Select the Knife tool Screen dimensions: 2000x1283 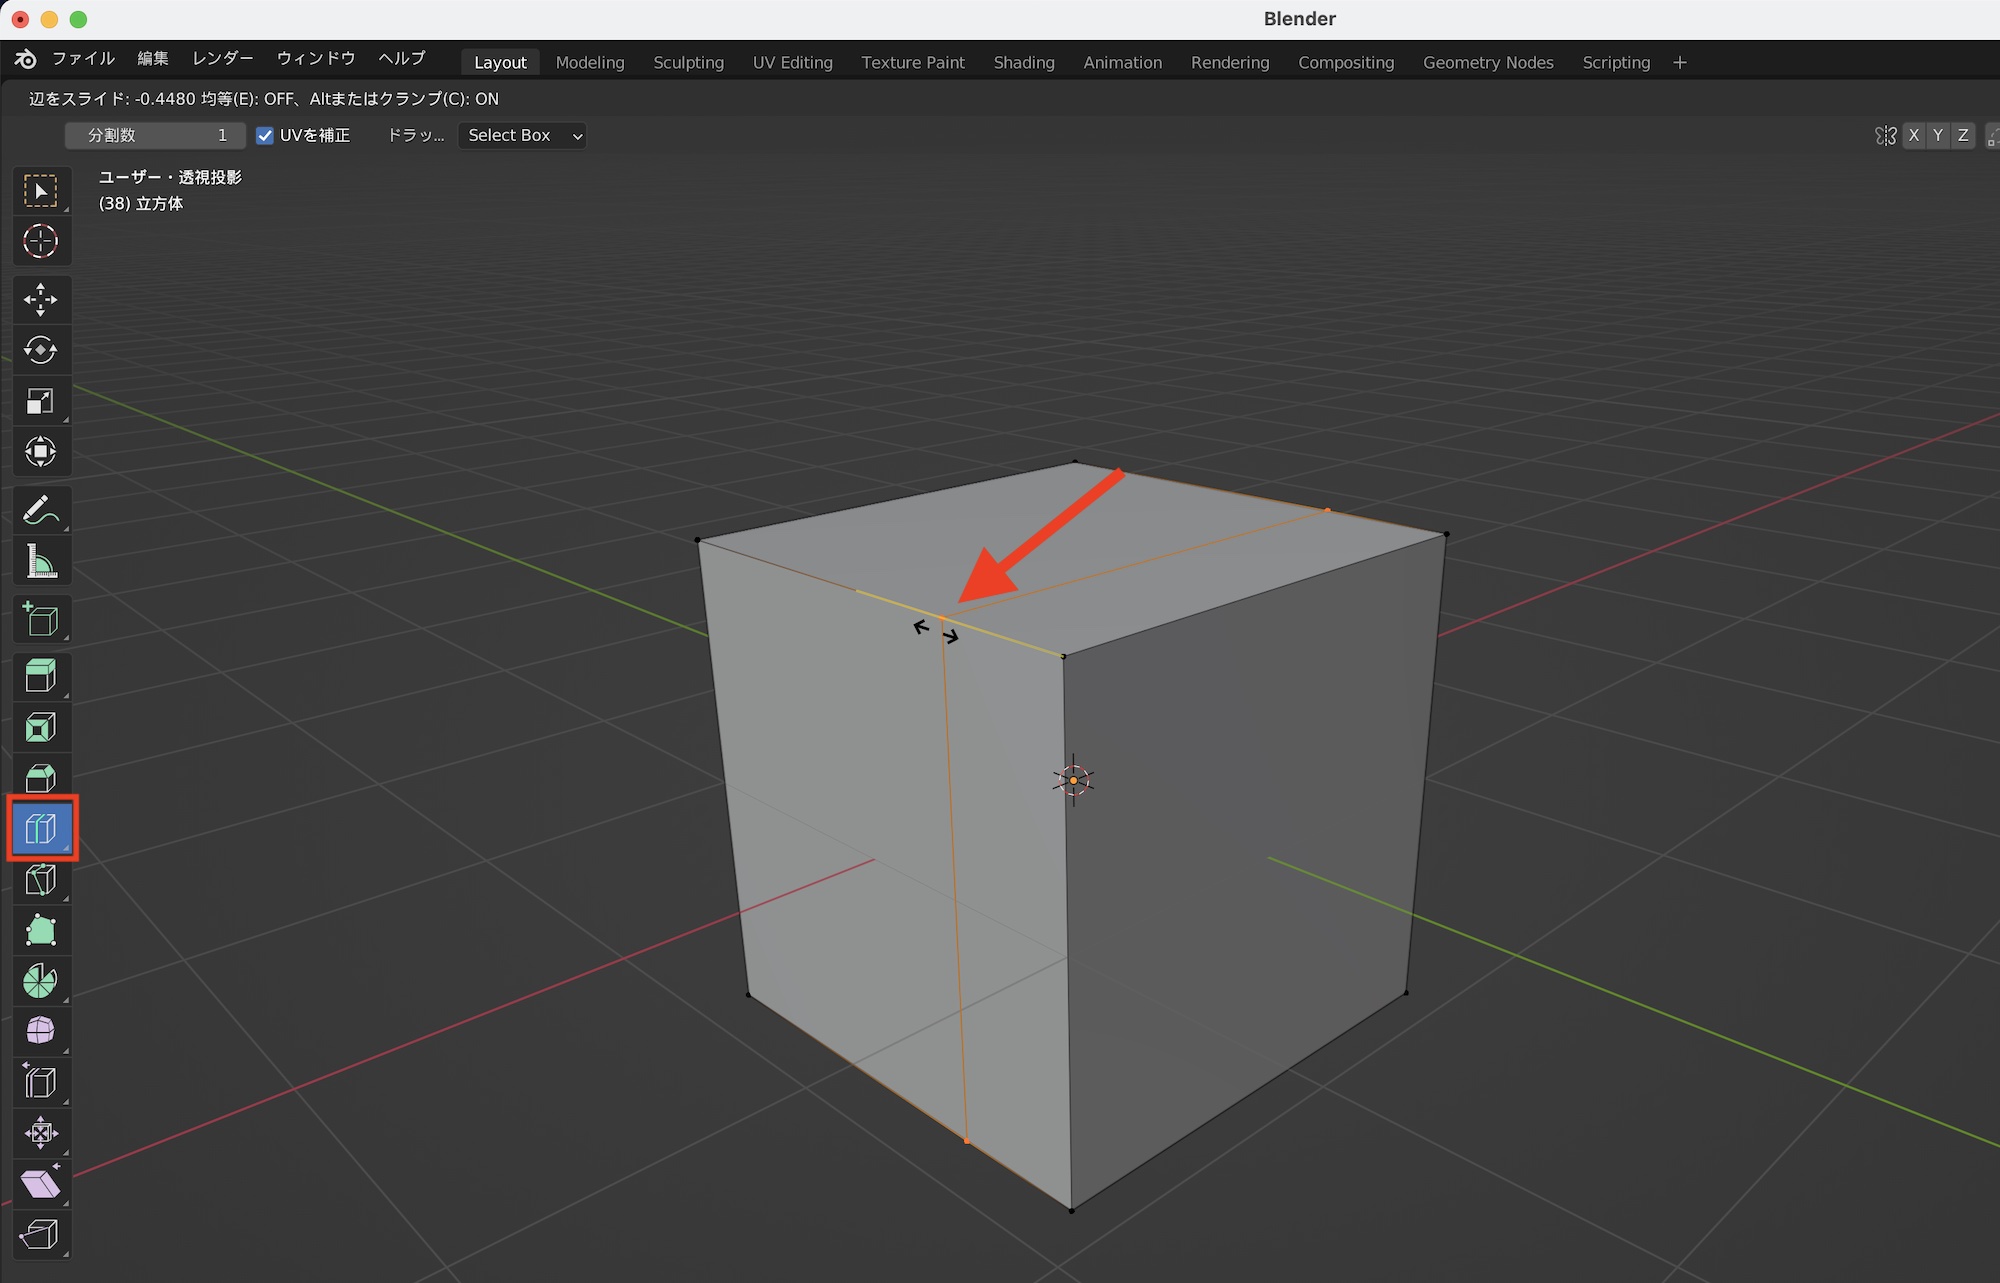click(x=40, y=880)
